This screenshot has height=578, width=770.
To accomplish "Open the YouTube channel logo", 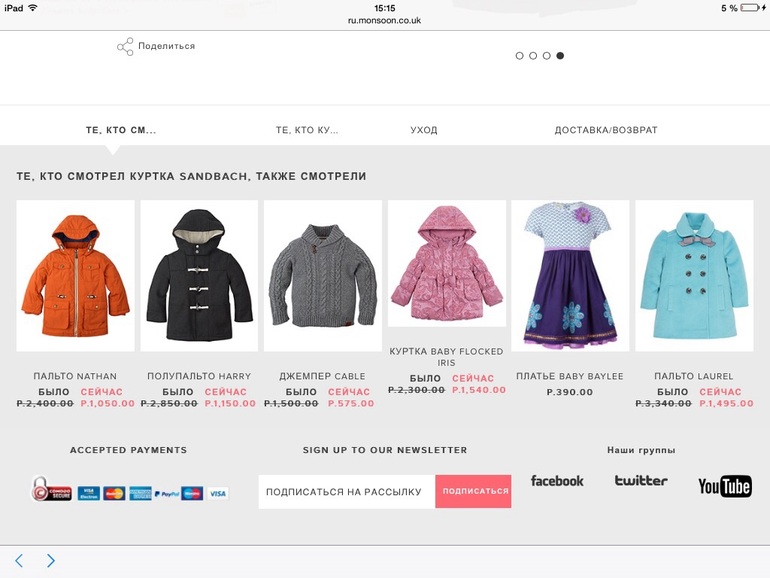I will 725,486.
